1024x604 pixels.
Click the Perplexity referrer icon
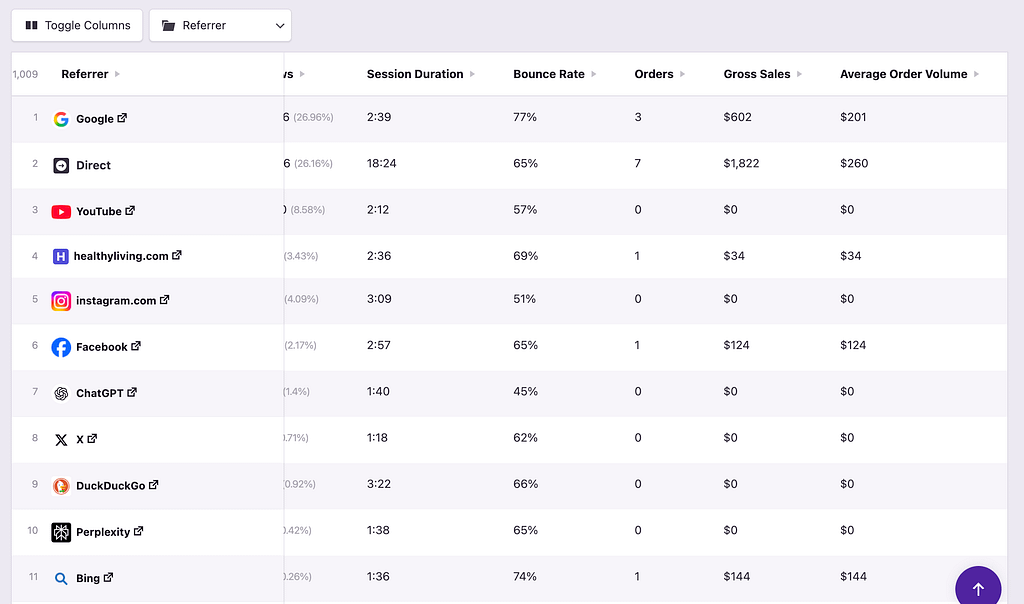(x=62, y=532)
